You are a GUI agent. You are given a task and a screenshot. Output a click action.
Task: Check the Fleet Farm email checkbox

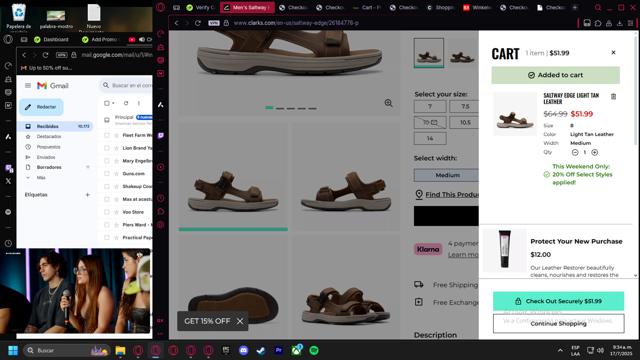coord(107,135)
